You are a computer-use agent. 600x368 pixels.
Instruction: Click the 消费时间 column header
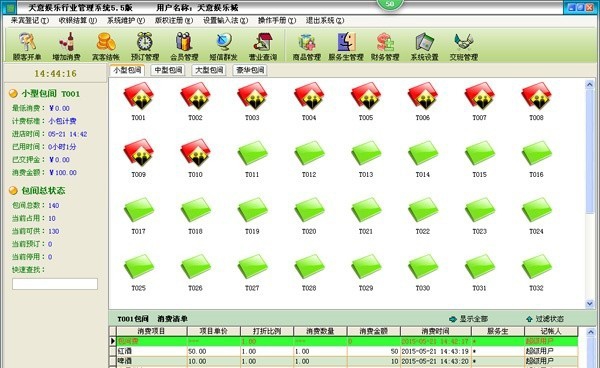[x=436, y=331]
